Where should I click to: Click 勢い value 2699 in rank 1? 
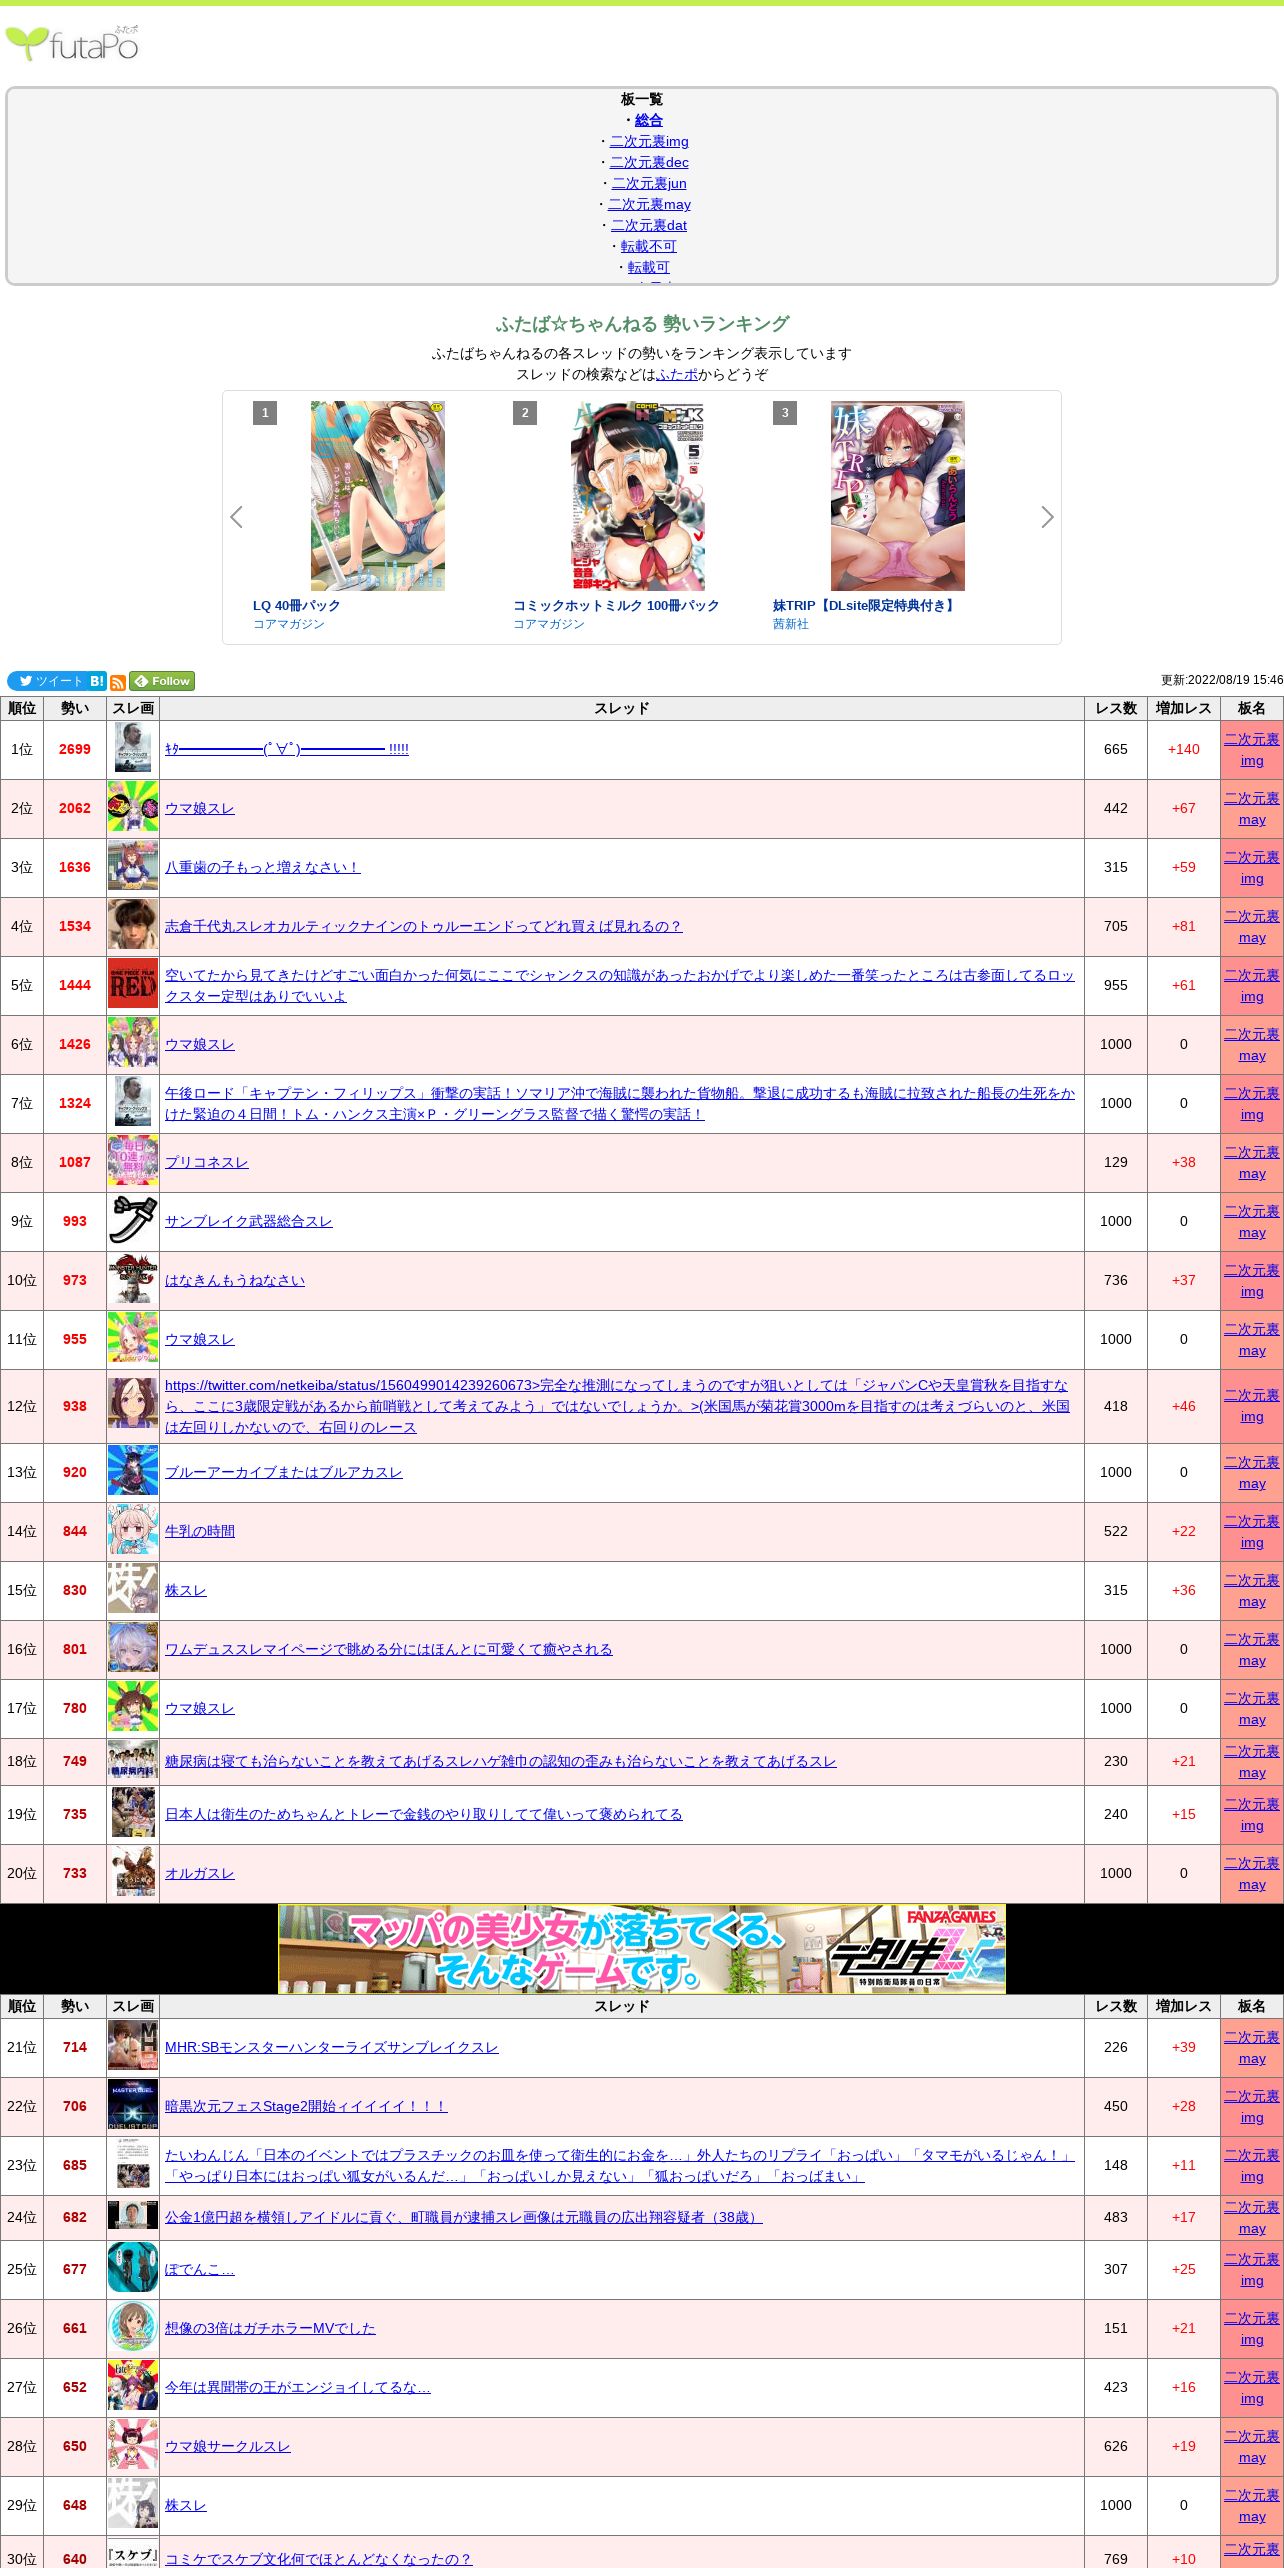click(x=75, y=749)
